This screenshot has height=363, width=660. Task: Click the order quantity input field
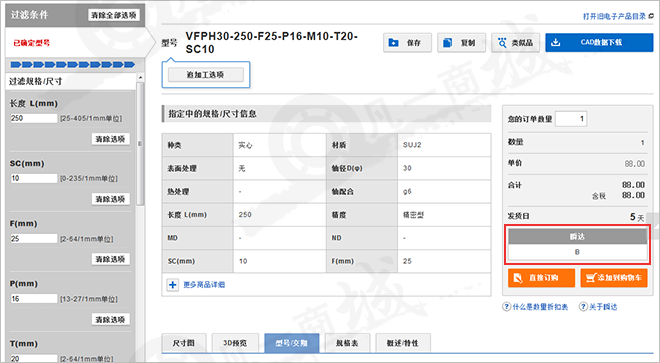(571, 119)
